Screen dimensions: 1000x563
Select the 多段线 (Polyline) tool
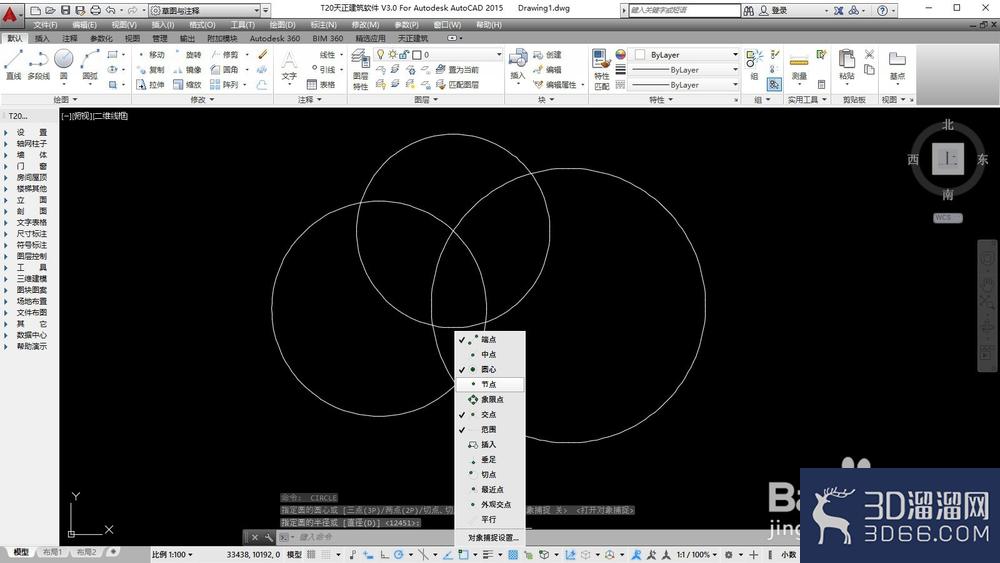coord(38,64)
